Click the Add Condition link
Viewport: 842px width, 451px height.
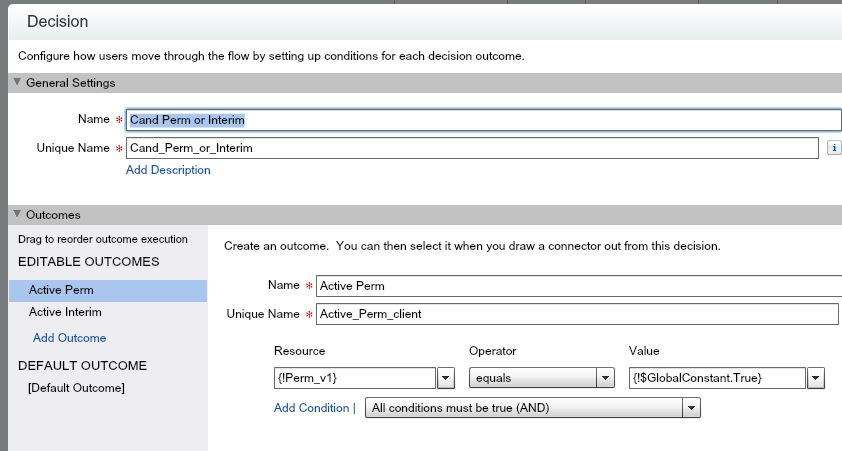pyautogui.click(x=311, y=408)
